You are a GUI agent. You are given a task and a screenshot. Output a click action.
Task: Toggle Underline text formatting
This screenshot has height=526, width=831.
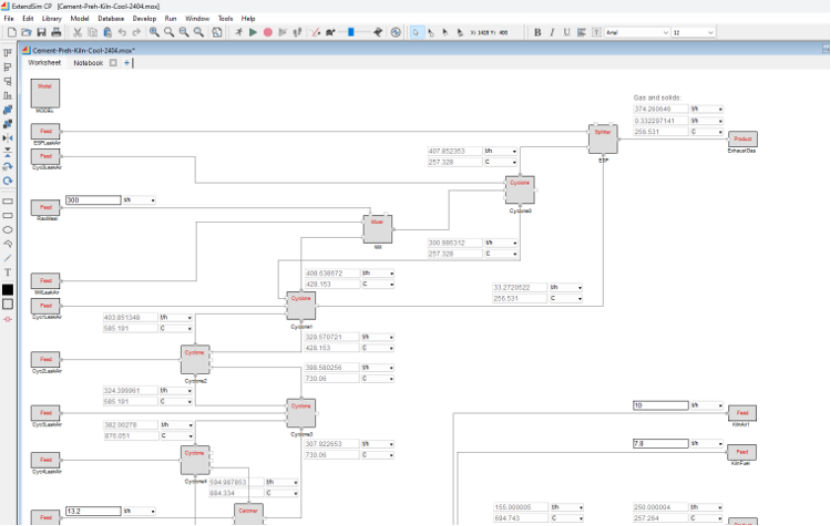(x=567, y=32)
